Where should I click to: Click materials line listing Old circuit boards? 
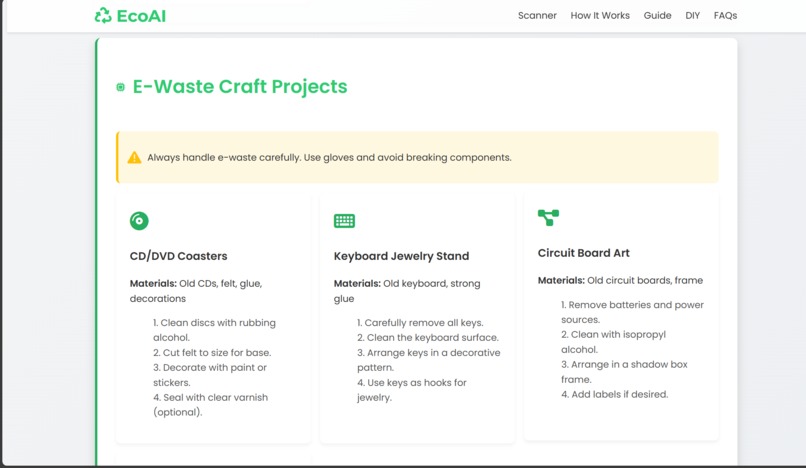tap(620, 280)
